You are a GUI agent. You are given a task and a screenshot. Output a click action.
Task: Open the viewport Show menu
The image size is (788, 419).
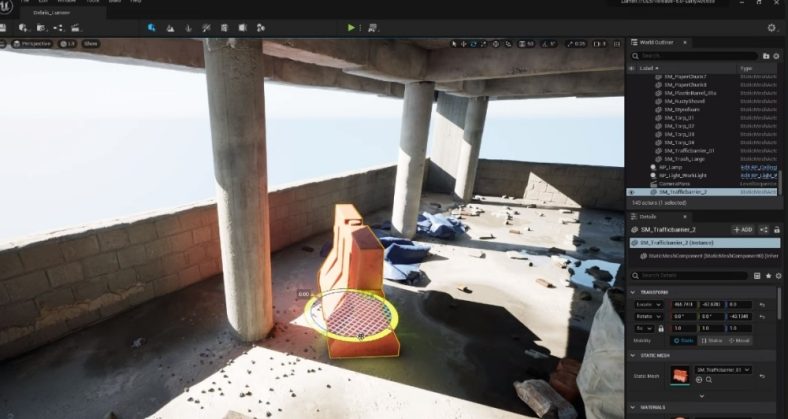[91, 44]
